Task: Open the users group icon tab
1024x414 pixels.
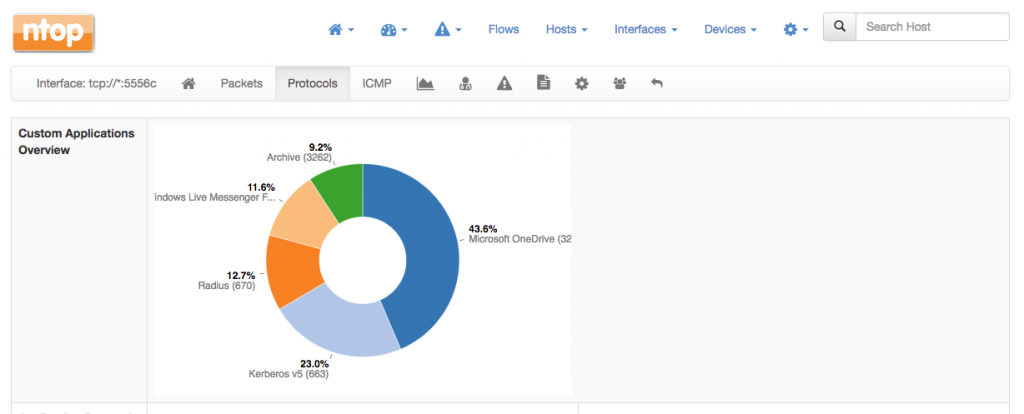Action: coord(620,84)
